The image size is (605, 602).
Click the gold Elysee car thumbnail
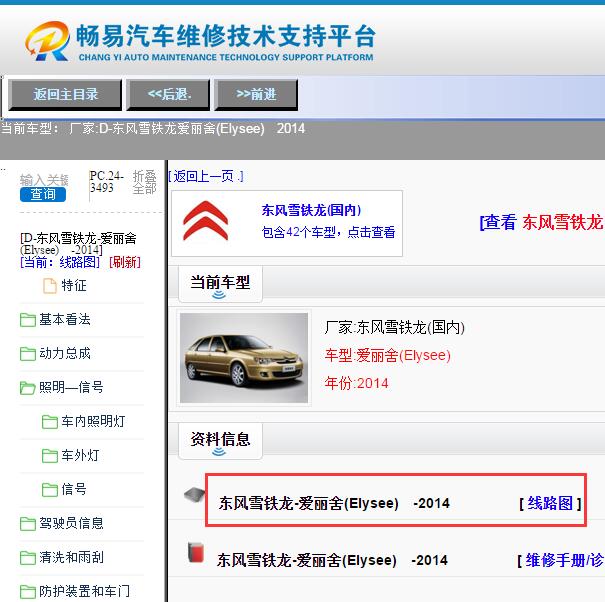pyautogui.click(x=244, y=358)
